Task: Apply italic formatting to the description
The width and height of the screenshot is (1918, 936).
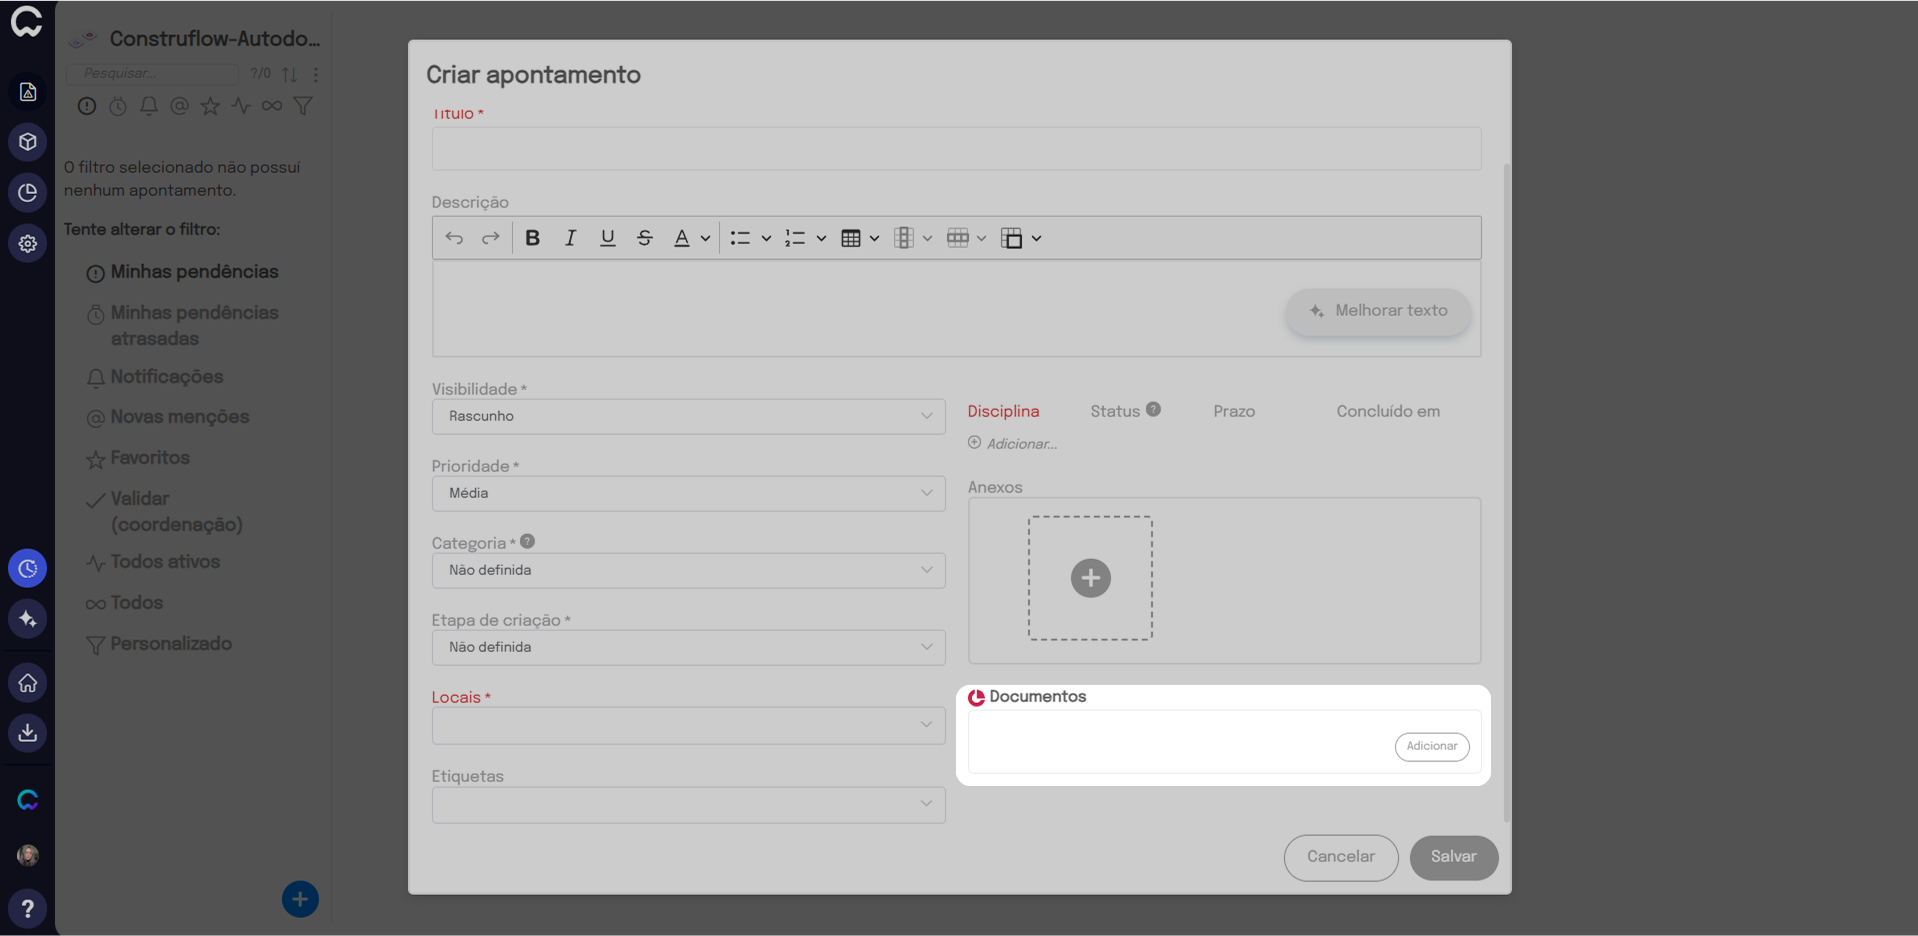Action: tap(570, 238)
